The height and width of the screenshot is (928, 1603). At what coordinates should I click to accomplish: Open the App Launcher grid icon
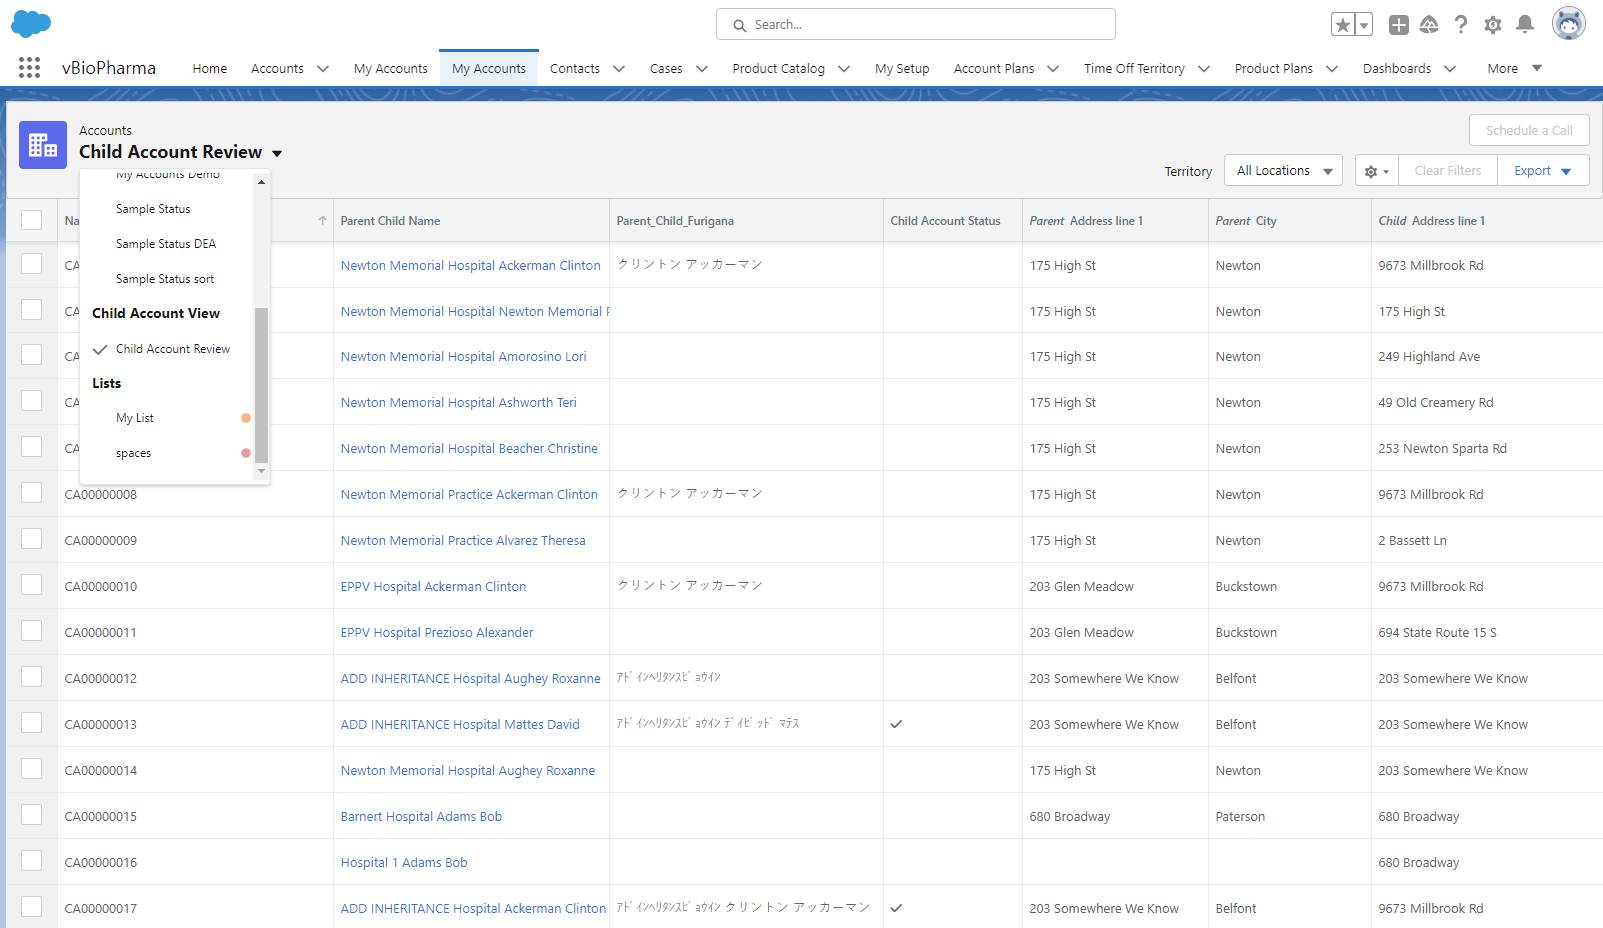tap(29, 68)
